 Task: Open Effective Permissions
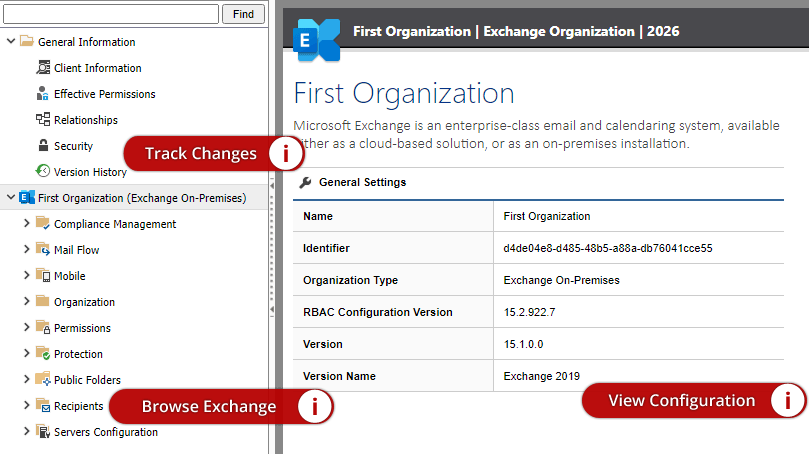[105, 94]
